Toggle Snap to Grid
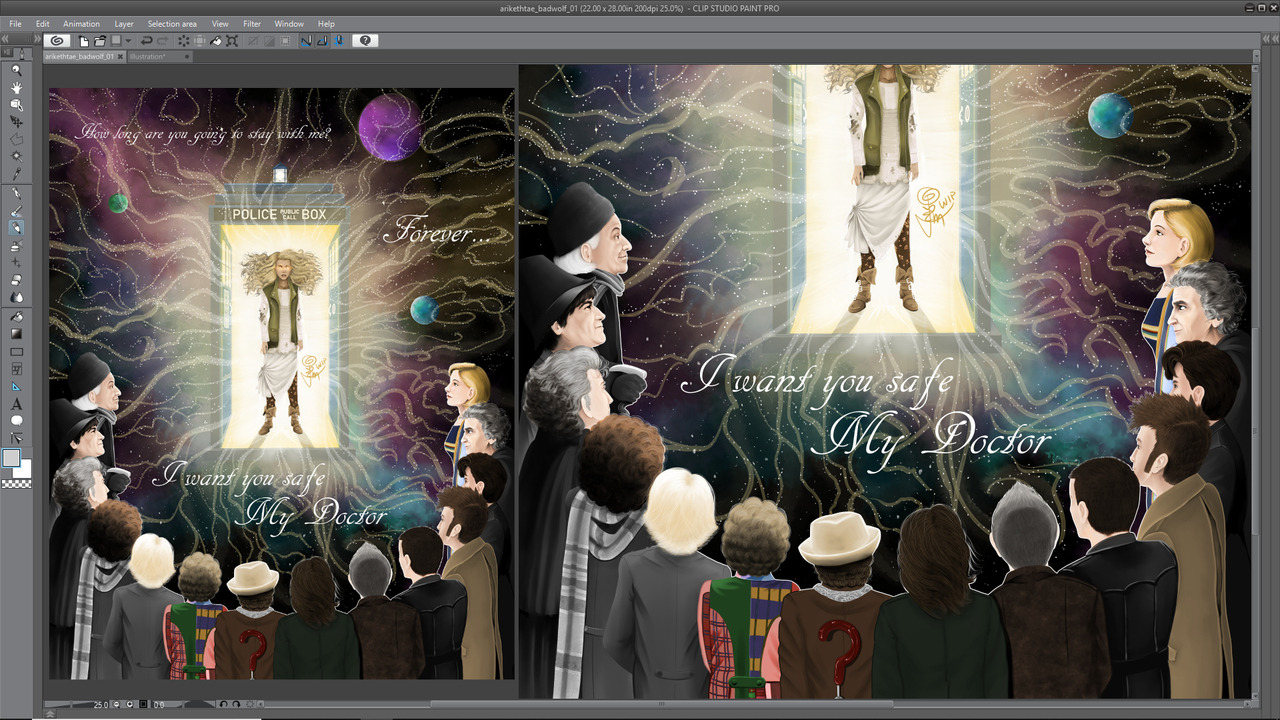The height and width of the screenshot is (720, 1280). pyautogui.click(x=339, y=41)
